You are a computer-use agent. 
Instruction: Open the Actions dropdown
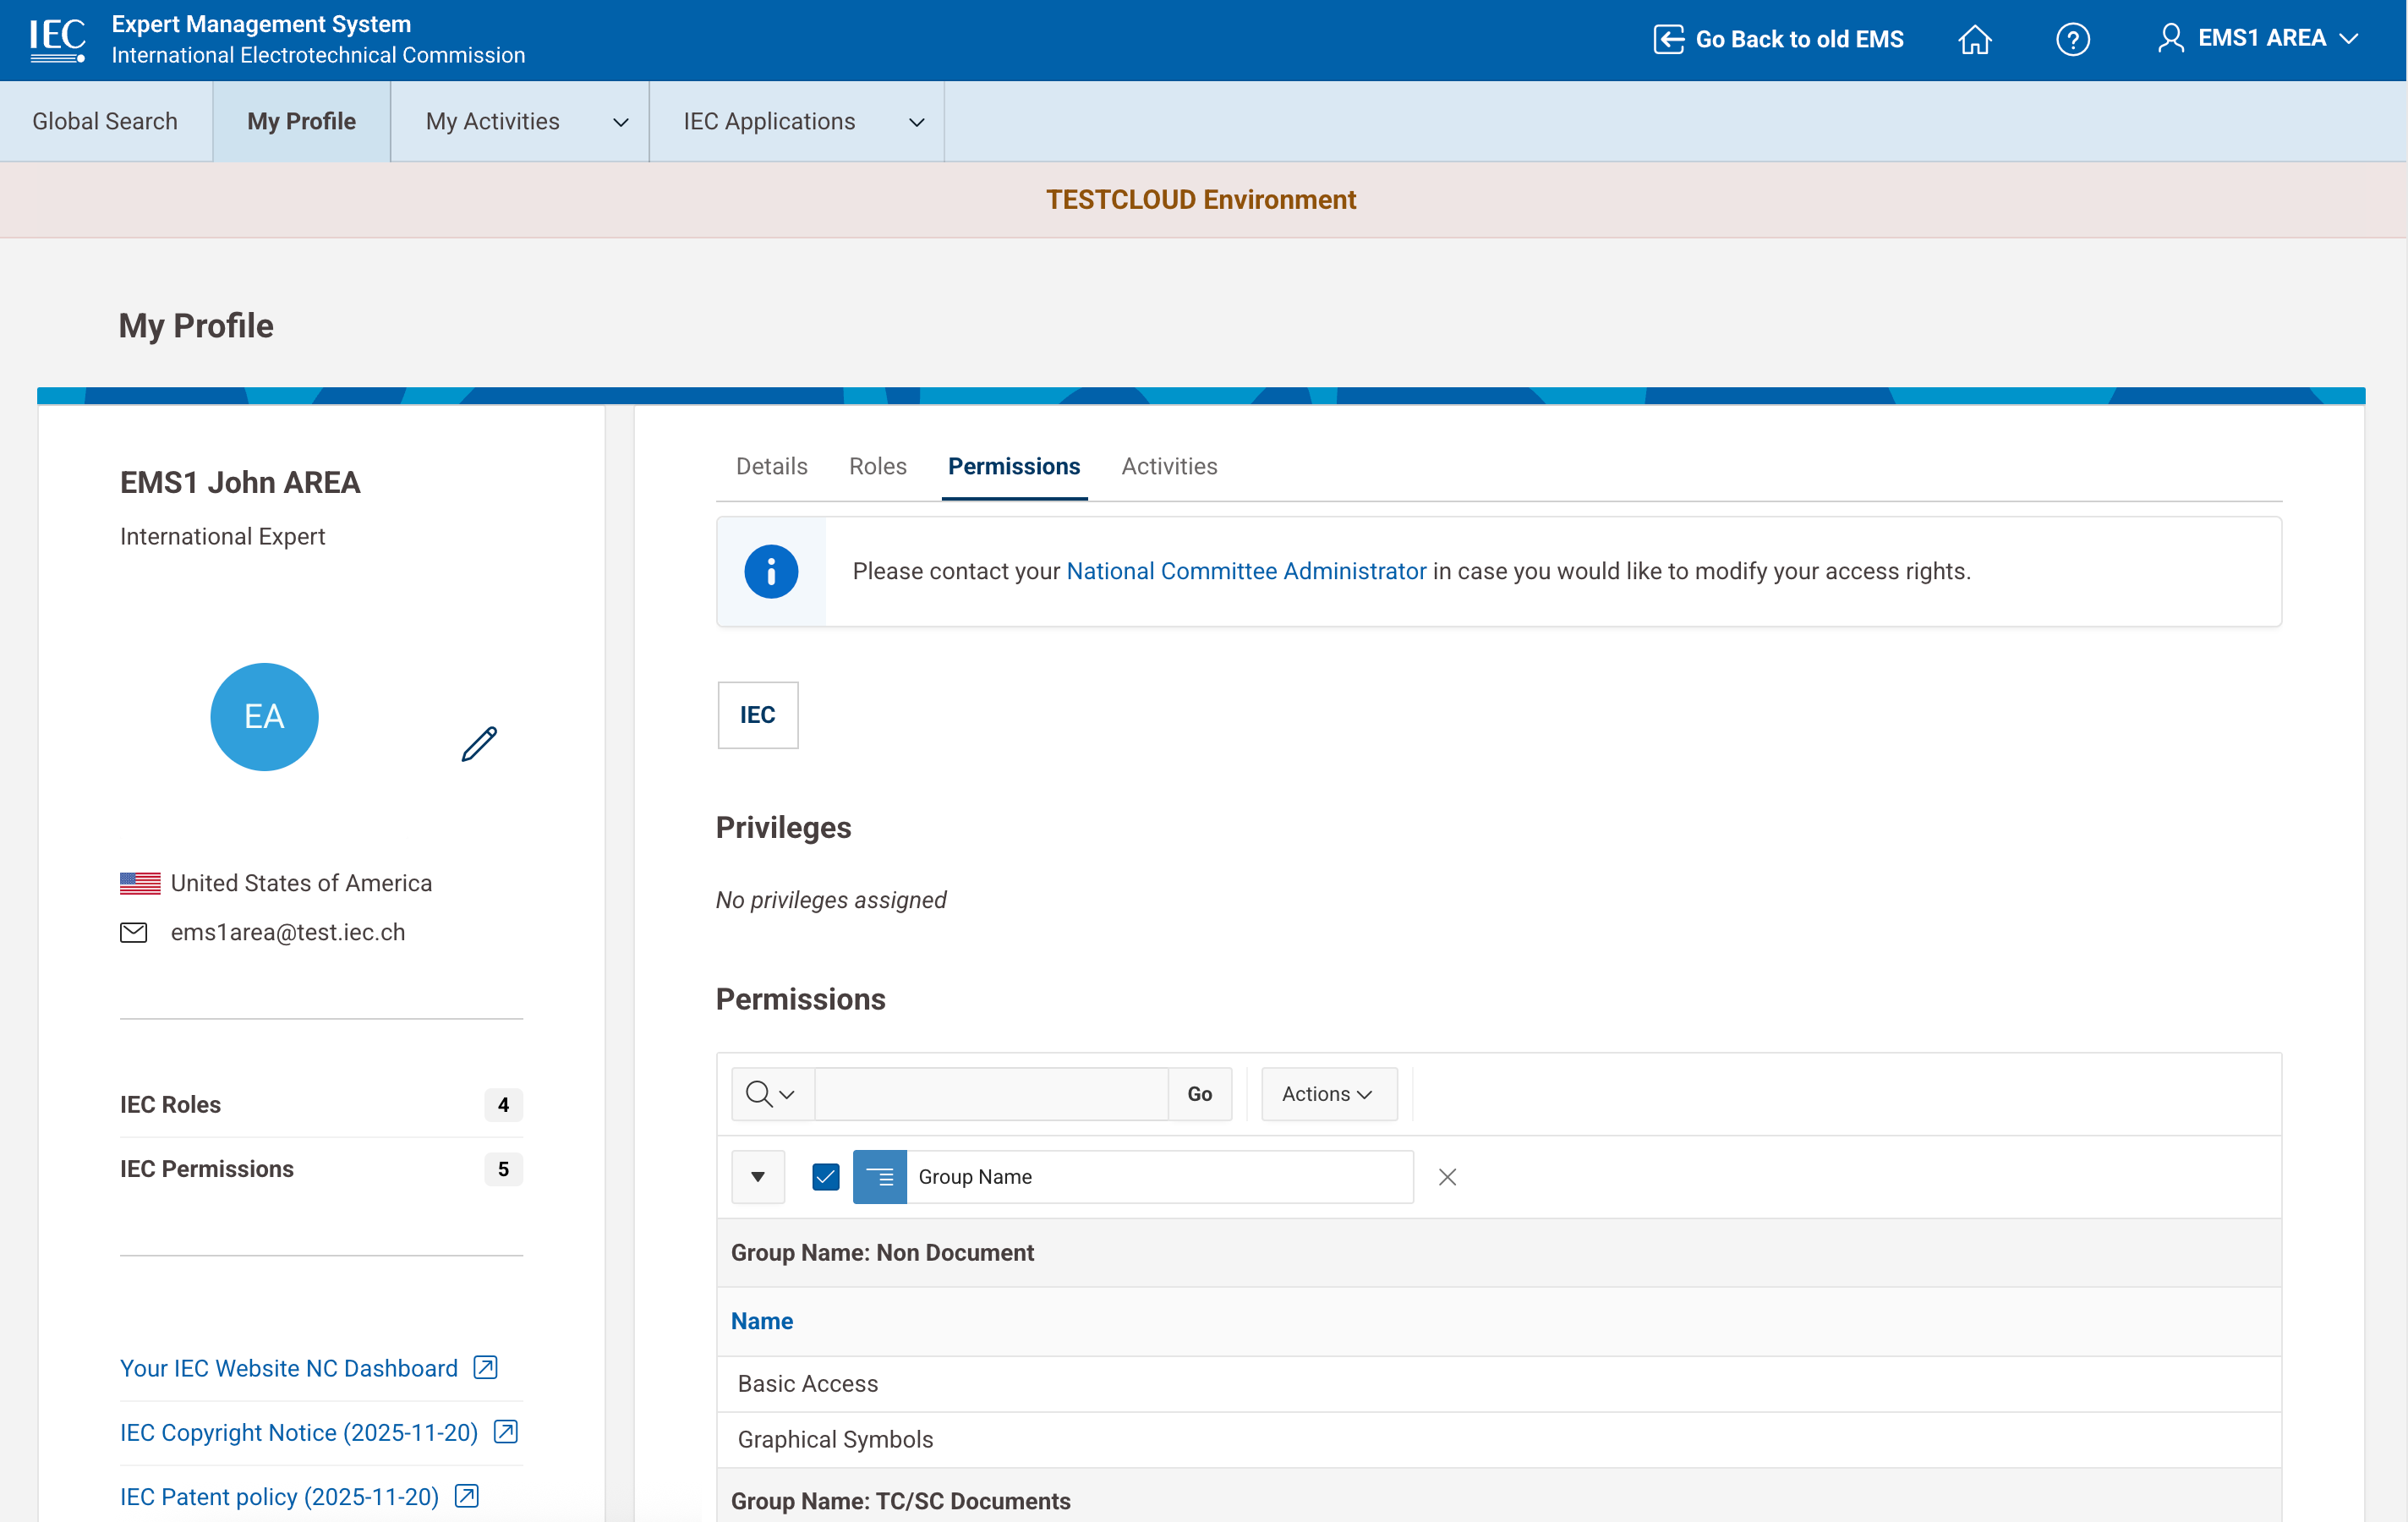click(x=1329, y=1093)
